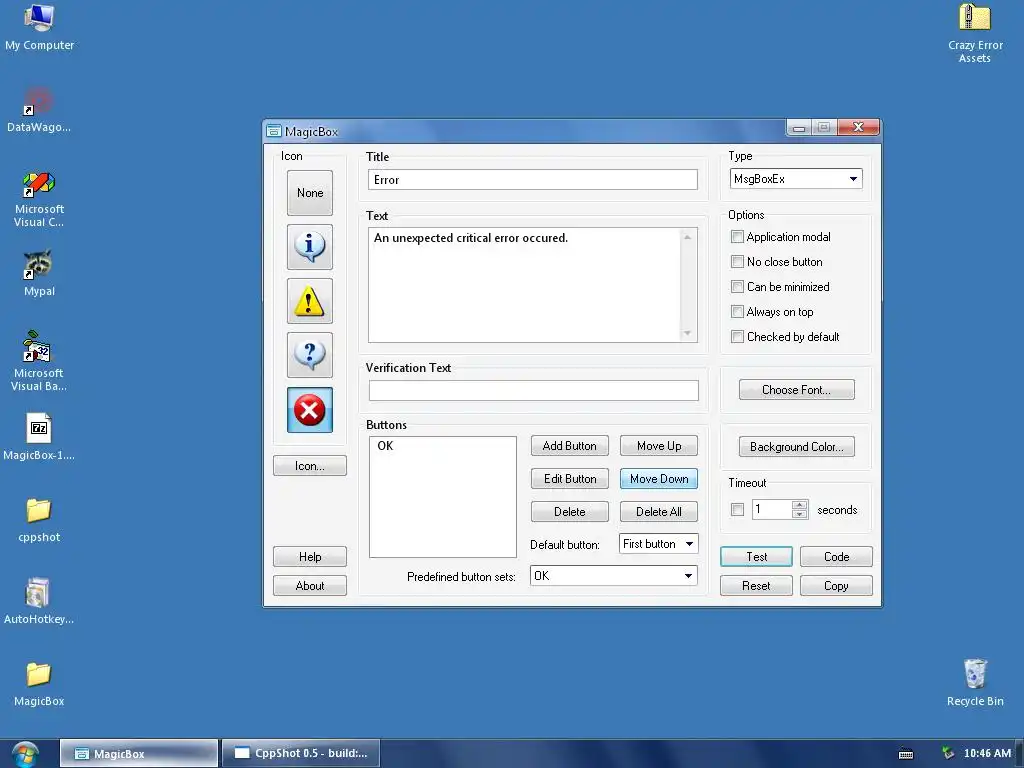Open the Predefined button sets dropdown
The height and width of the screenshot is (768, 1024).
pos(614,575)
